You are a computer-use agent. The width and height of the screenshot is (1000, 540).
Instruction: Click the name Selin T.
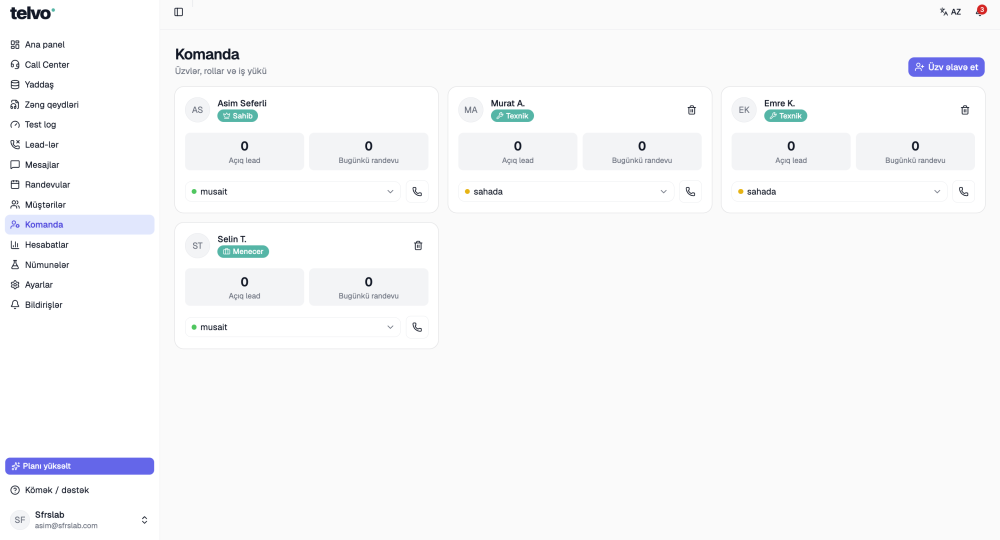click(x=232, y=239)
